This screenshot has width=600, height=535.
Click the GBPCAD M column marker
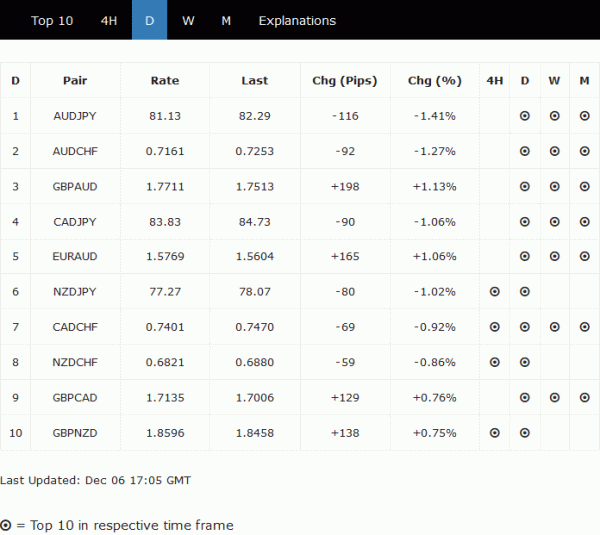[x=584, y=398]
